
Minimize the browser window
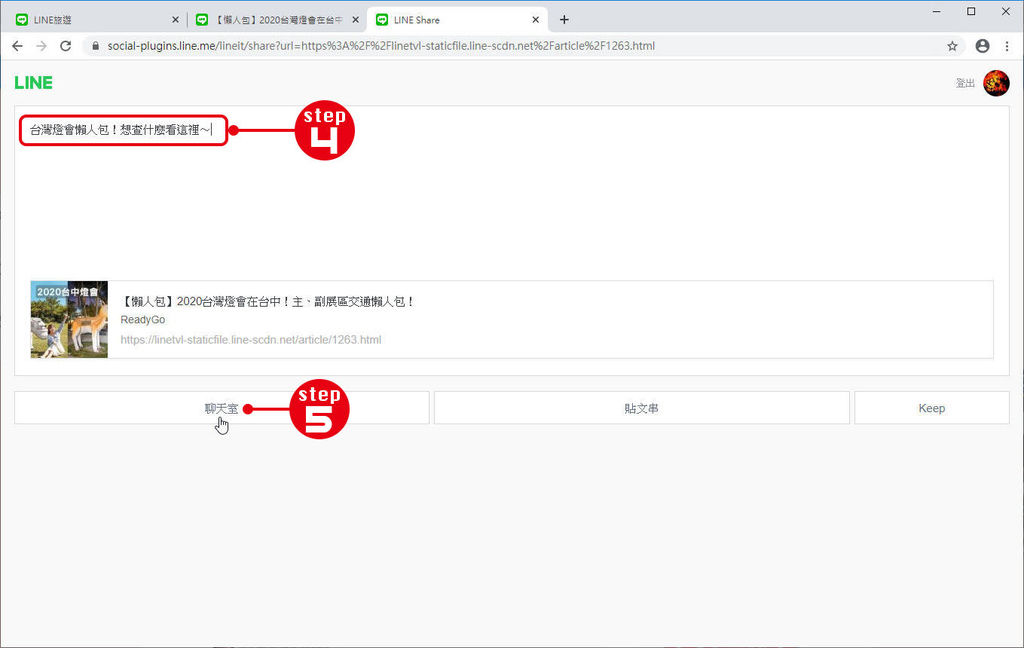(936, 11)
